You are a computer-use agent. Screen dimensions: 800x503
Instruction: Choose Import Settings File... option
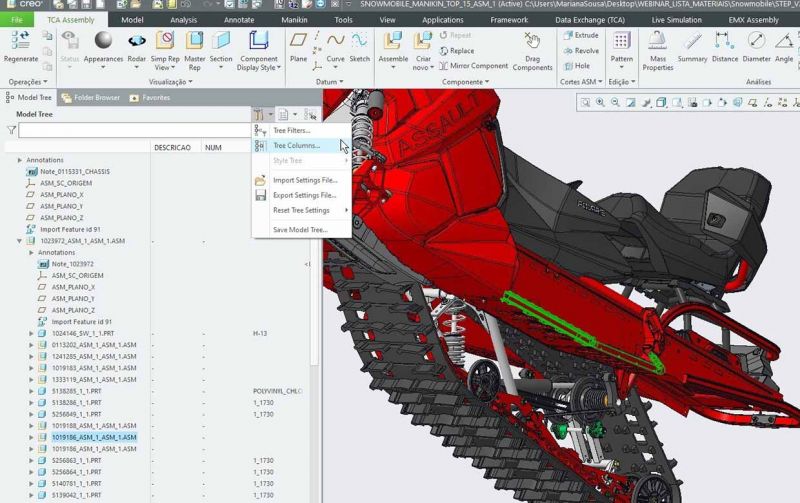pyautogui.click(x=302, y=180)
